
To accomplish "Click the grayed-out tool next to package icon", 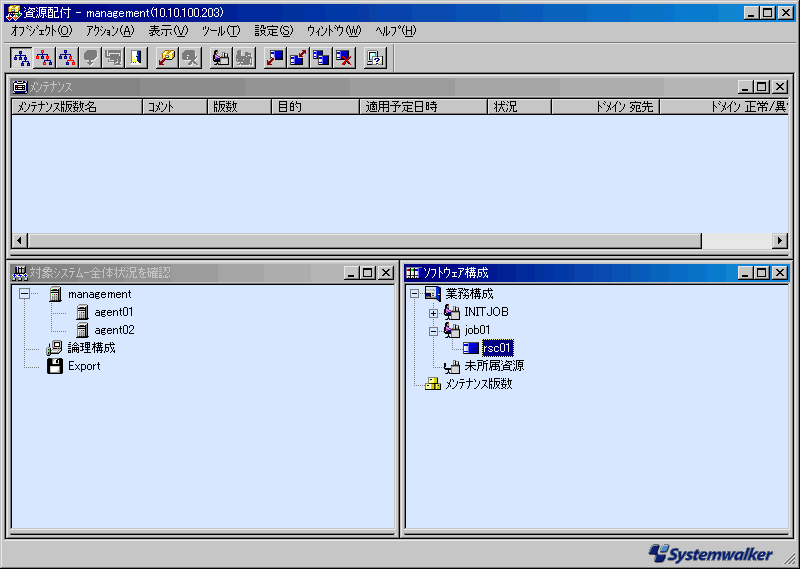I will (190, 58).
